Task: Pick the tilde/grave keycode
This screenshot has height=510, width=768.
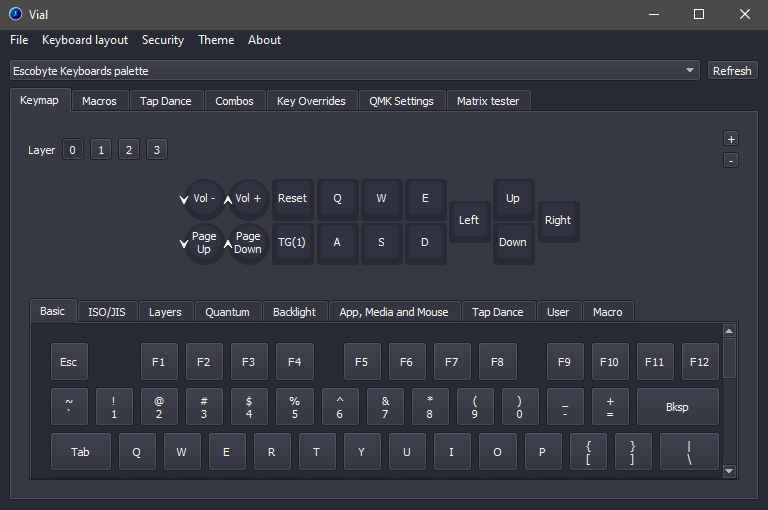Action: coord(69,407)
